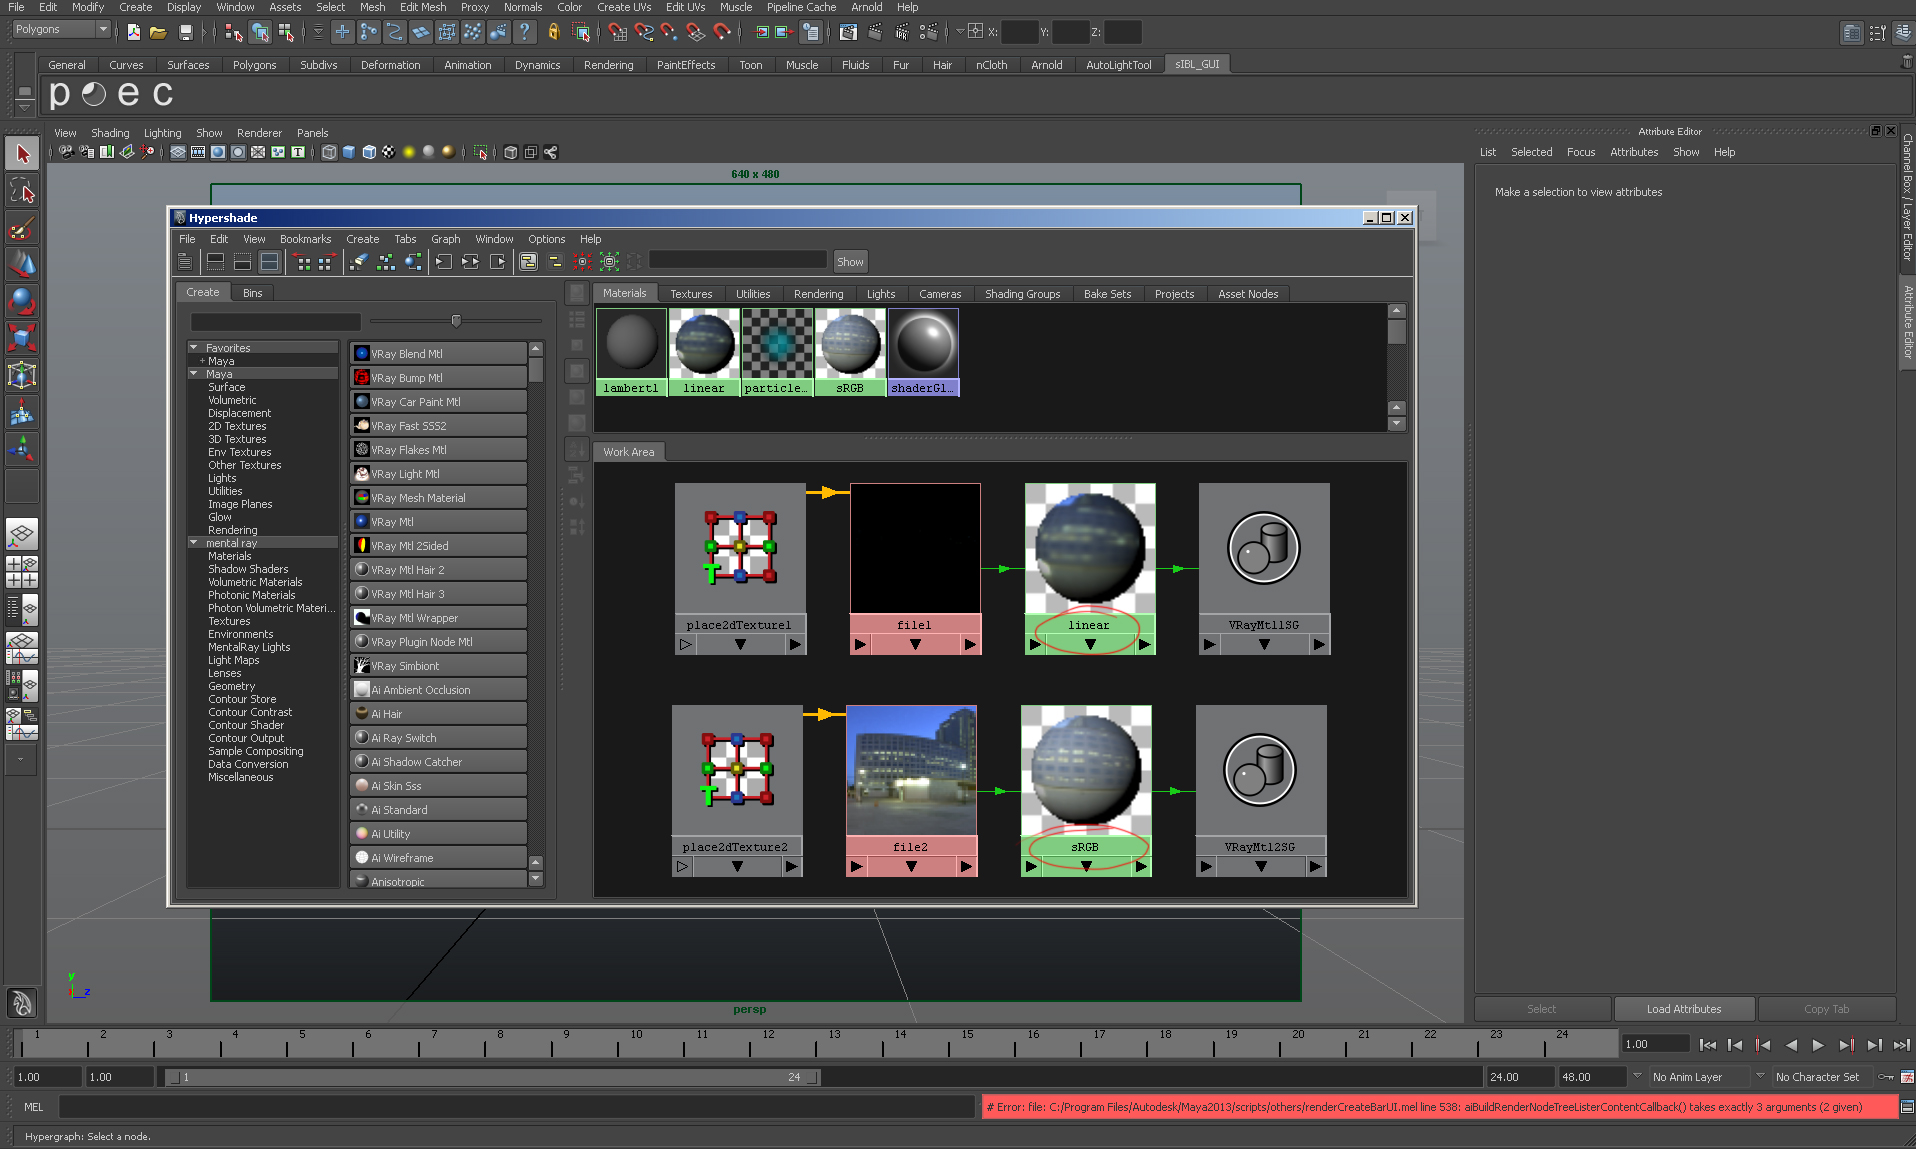Click the place2dTexture1 node icon
Viewport: 1916px width, 1149px height.
[x=740, y=548]
